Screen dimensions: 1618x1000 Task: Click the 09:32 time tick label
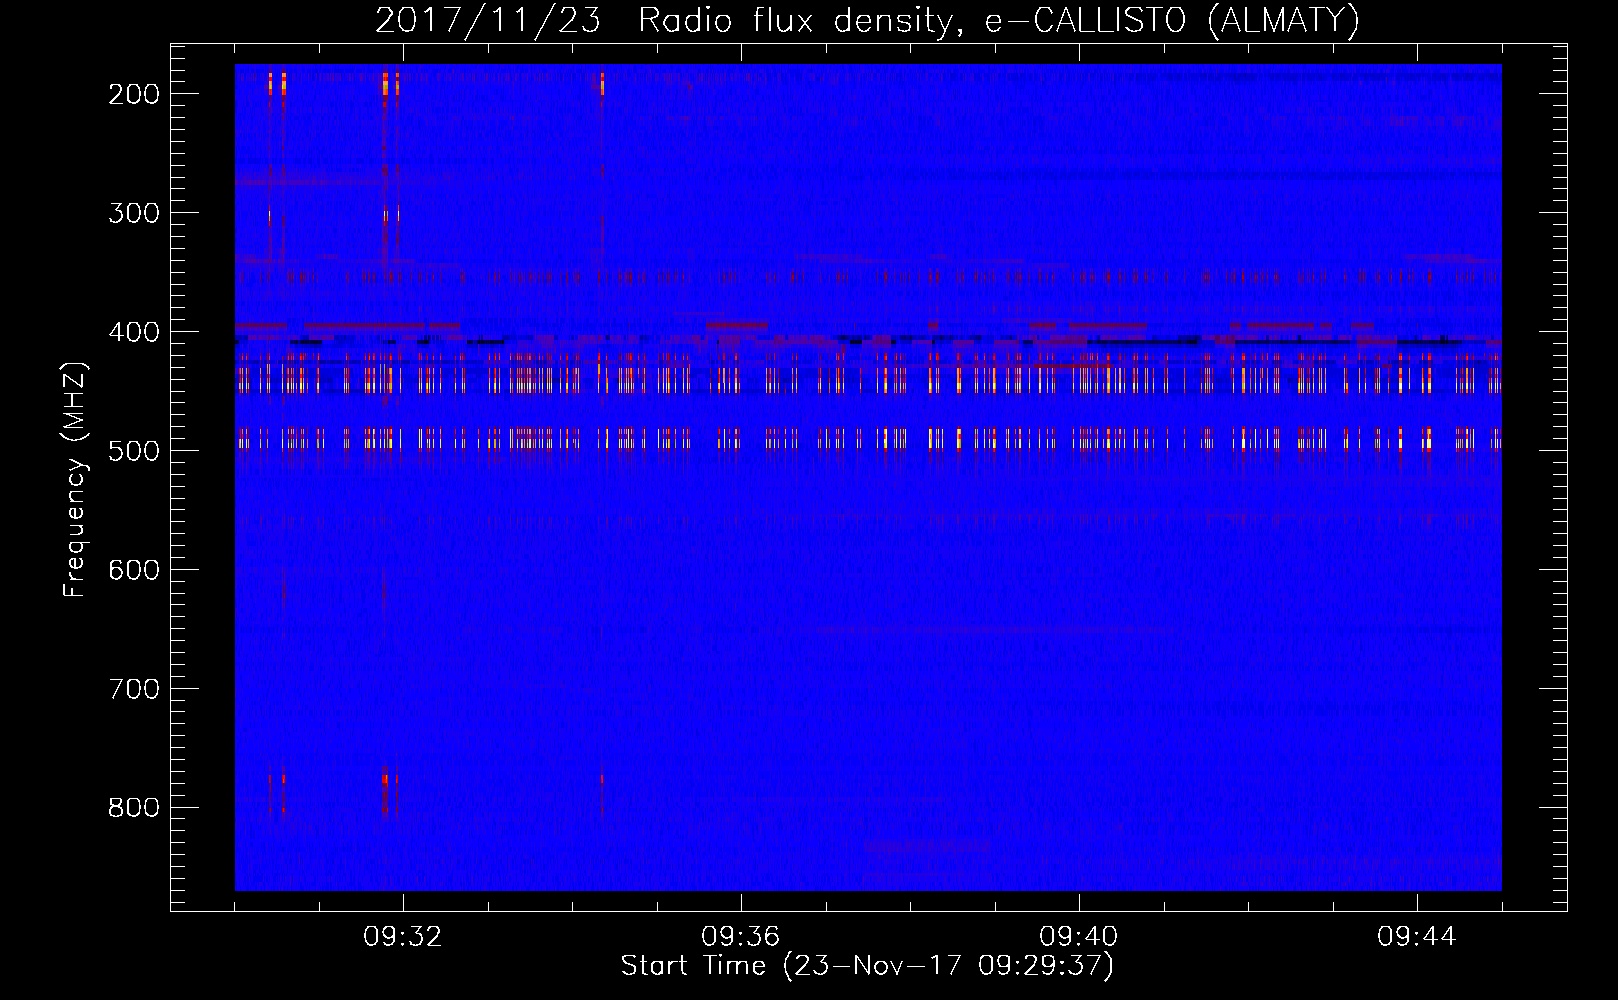coord(403,937)
